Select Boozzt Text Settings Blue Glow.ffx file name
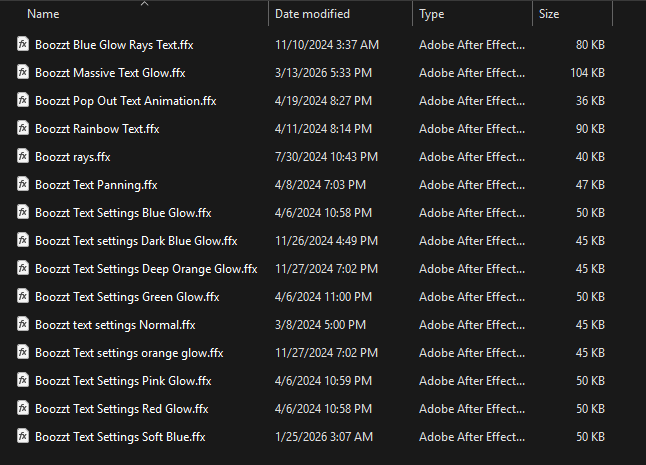The image size is (646, 465). (x=123, y=212)
